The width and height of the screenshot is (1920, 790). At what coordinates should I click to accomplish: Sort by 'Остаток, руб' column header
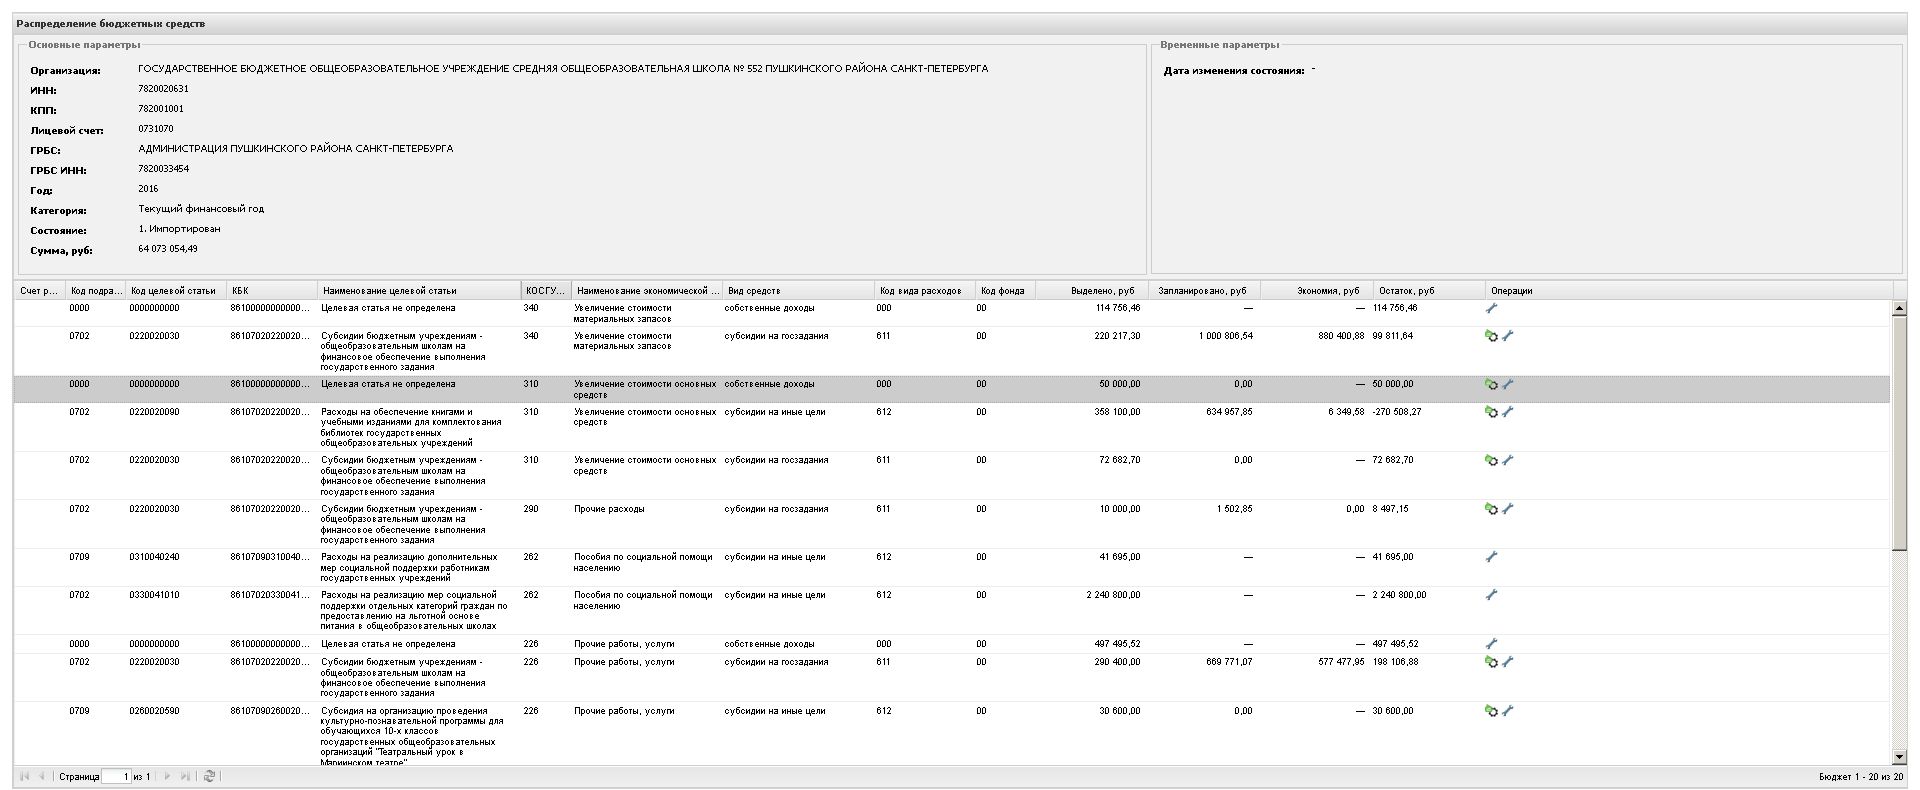pos(1430,291)
